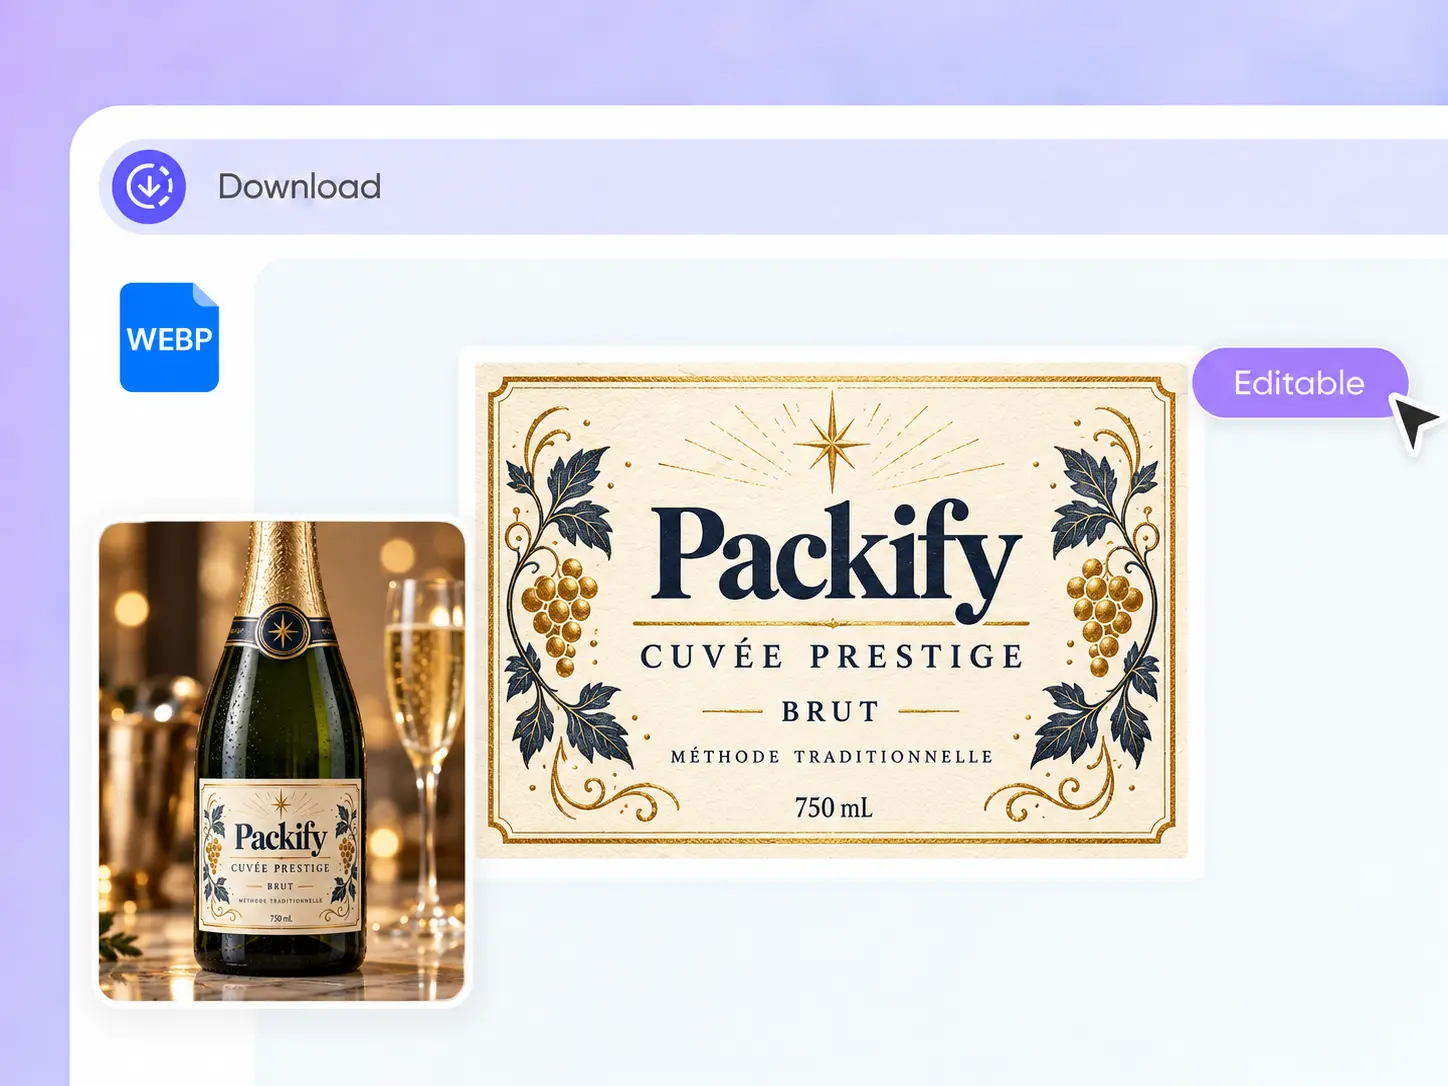1448x1086 pixels.
Task: Click the purple Editable button
Action: pyautogui.click(x=1299, y=383)
